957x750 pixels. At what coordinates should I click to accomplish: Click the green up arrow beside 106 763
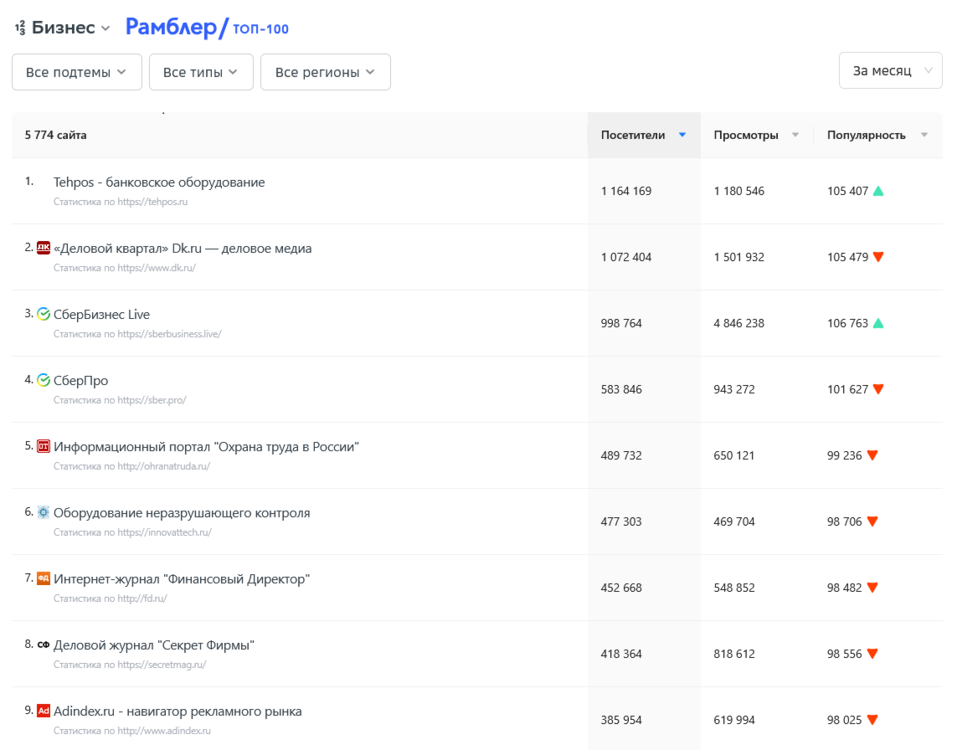(878, 323)
